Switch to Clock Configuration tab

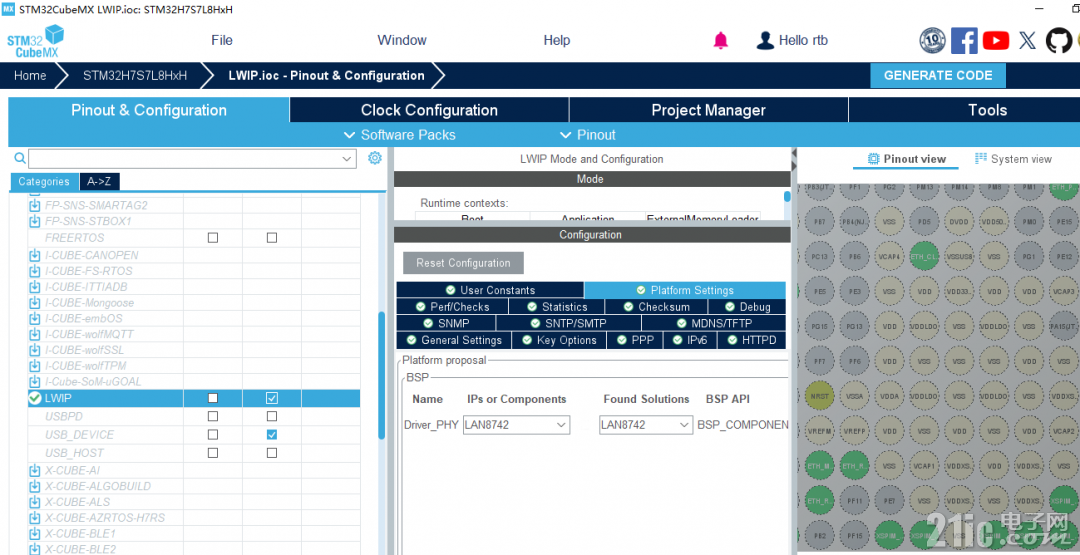(429, 110)
